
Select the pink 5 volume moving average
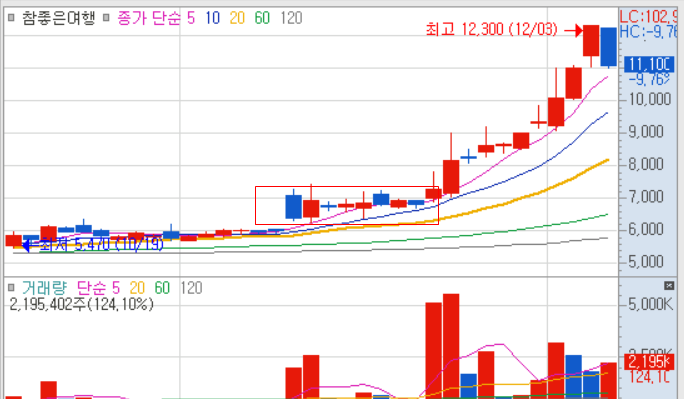point(116,288)
